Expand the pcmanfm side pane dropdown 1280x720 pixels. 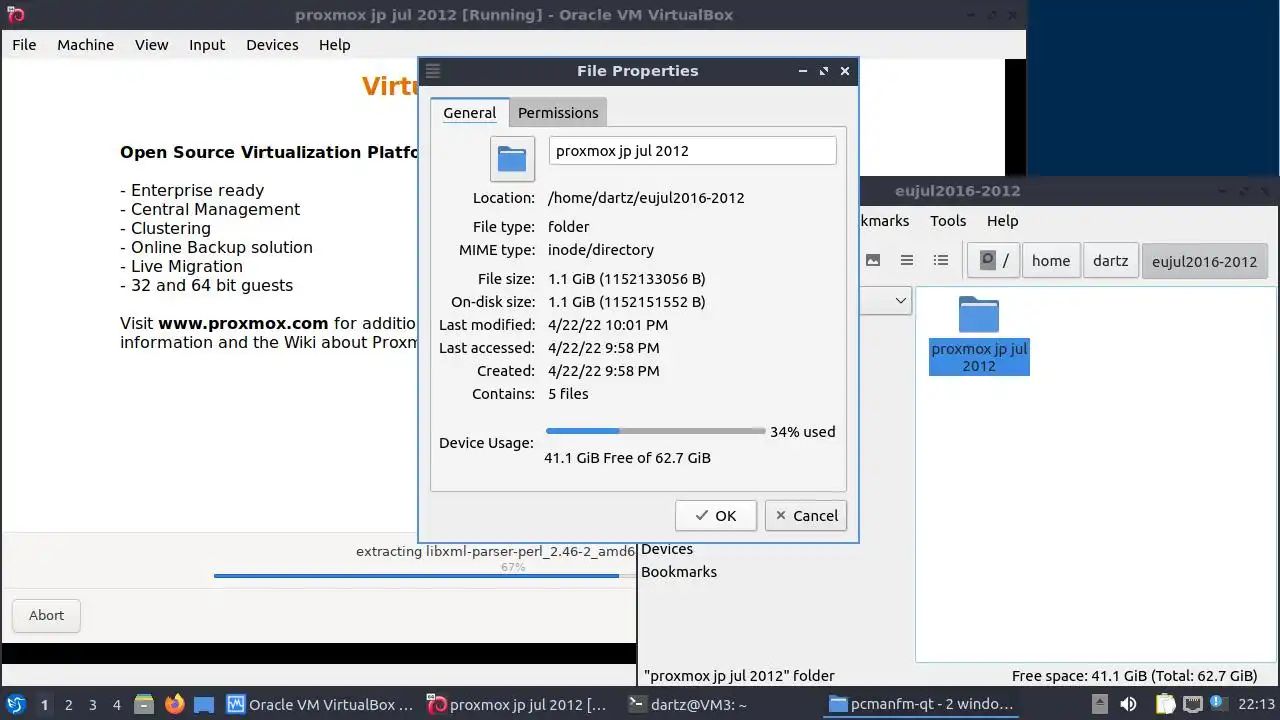pyautogui.click(x=900, y=300)
